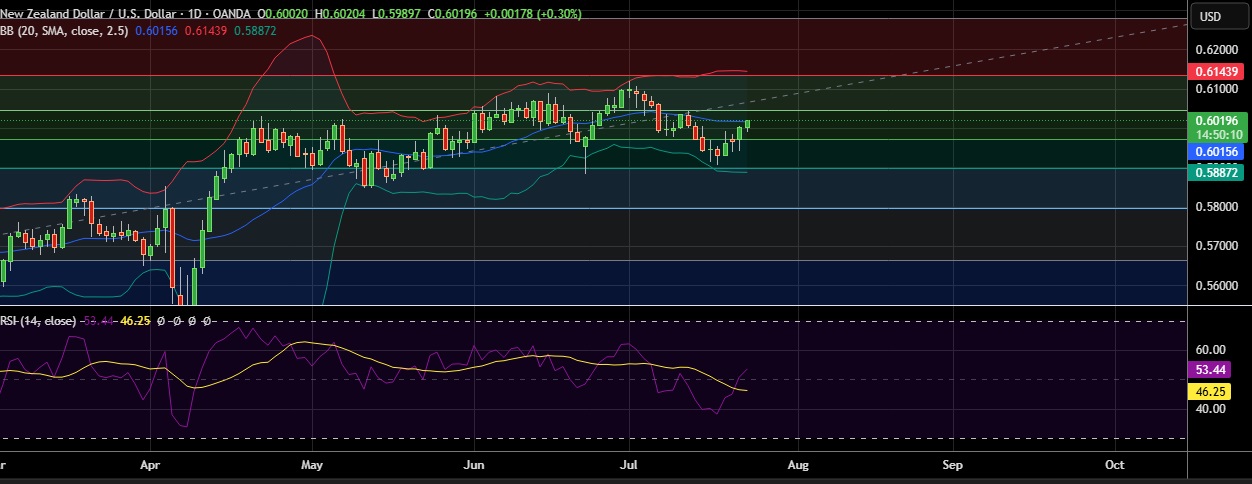Click the Jul label on time axis
This screenshot has height=484, width=1252.
(x=629, y=465)
